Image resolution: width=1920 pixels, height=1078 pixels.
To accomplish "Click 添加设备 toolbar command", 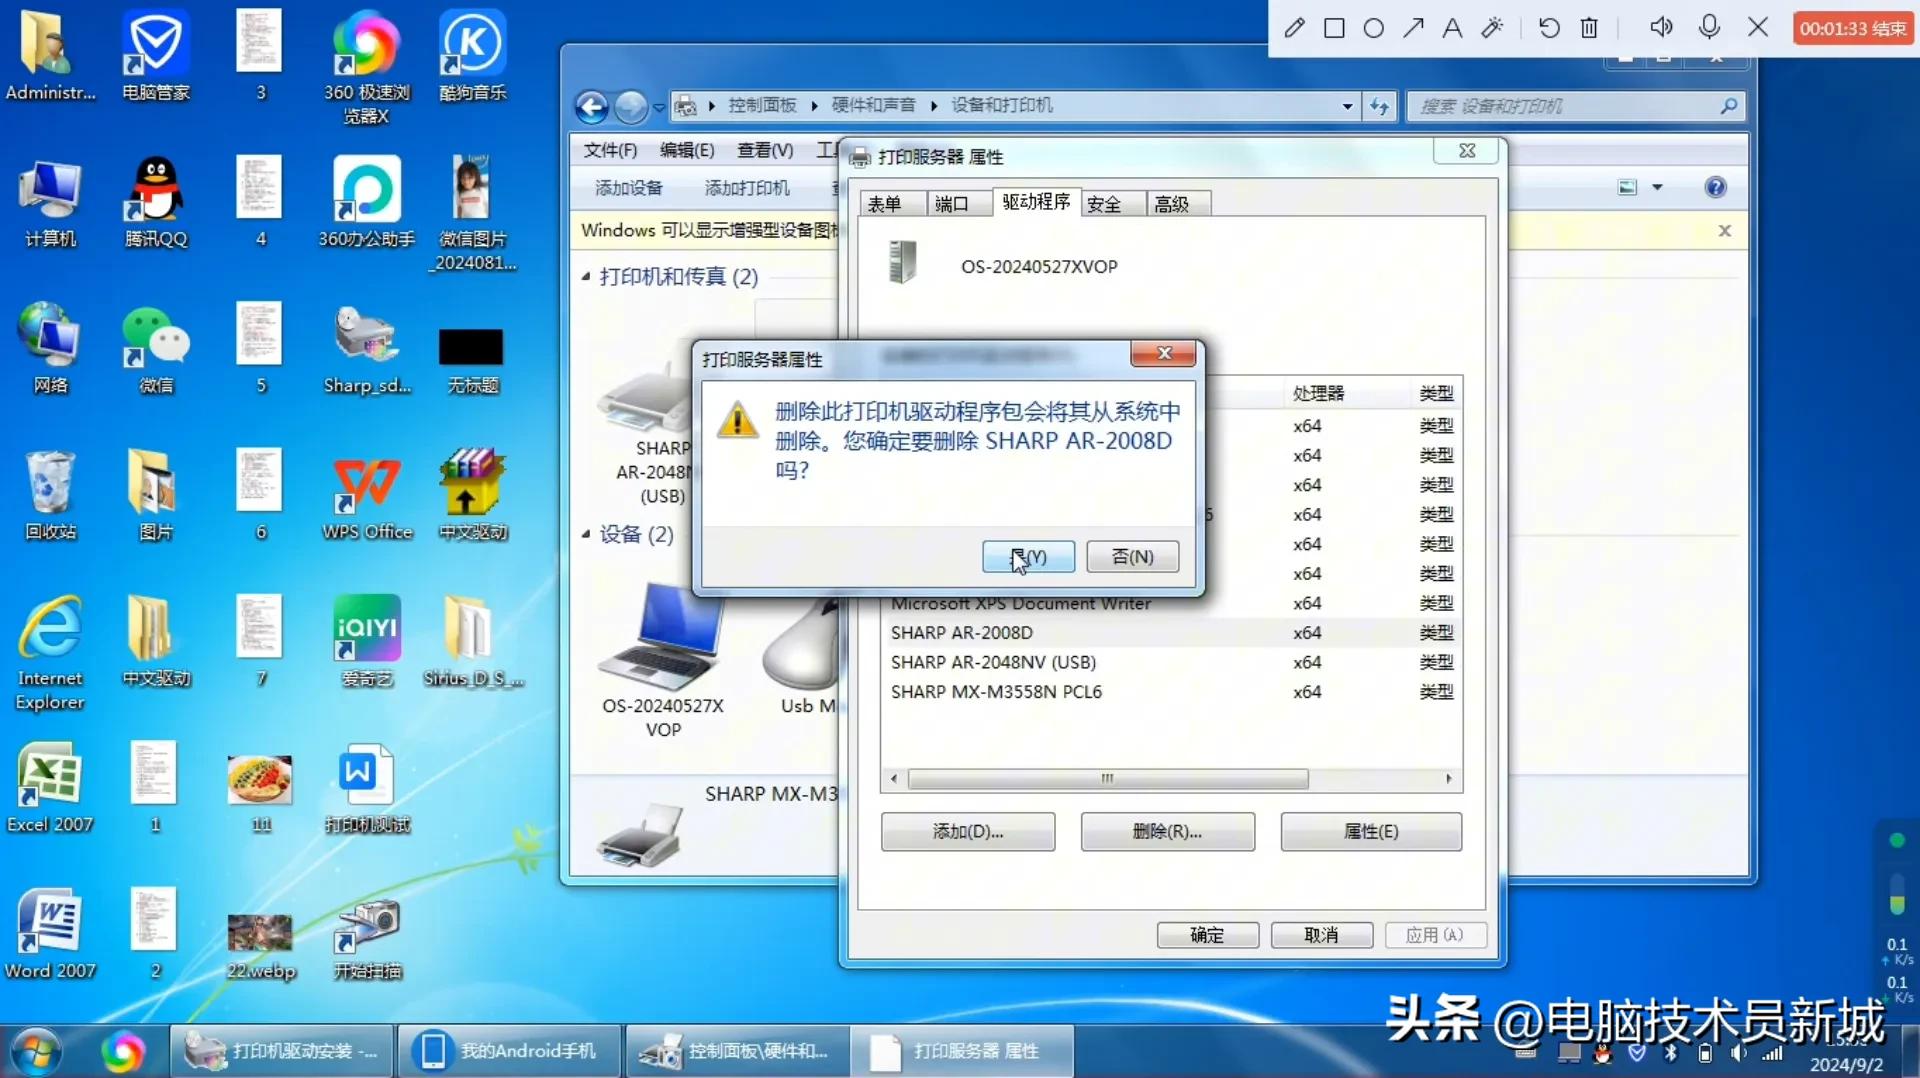I will click(628, 188).
